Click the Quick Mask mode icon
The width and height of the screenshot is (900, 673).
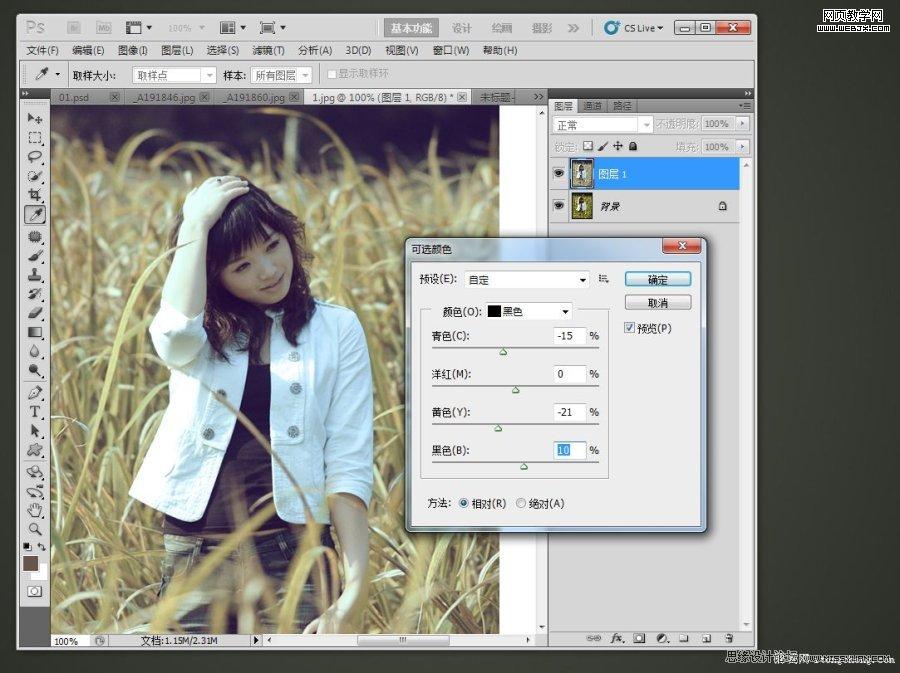[x=34, y=591]
